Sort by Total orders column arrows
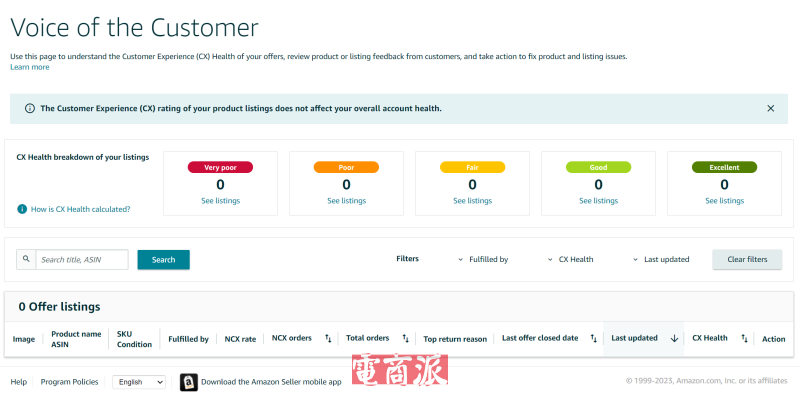 [x=405, y=339]
